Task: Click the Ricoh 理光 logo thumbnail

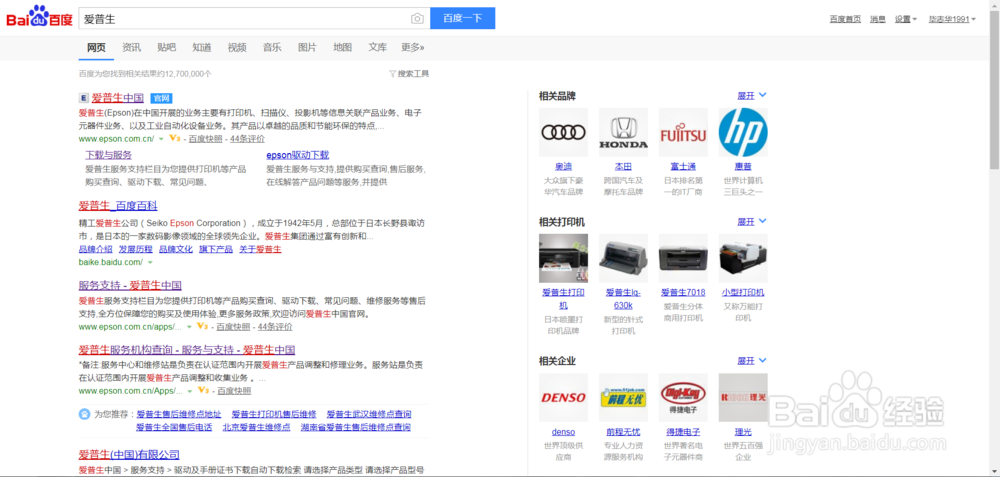Action: [743, 397]
